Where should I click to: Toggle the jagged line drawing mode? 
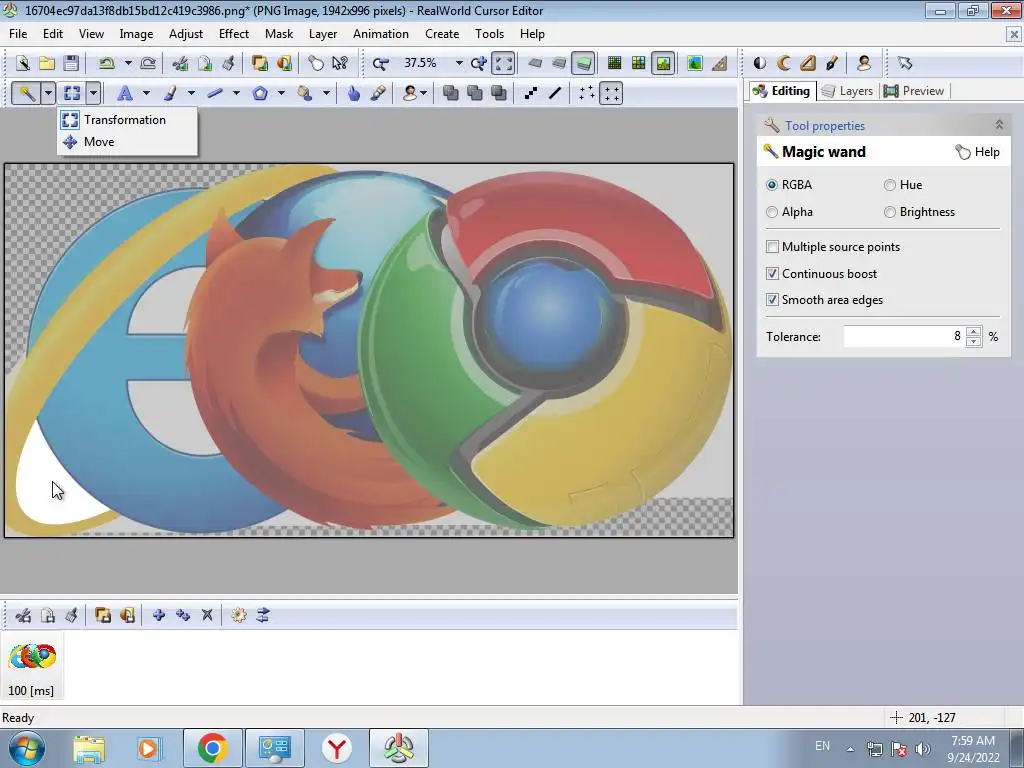pos(531,93)
